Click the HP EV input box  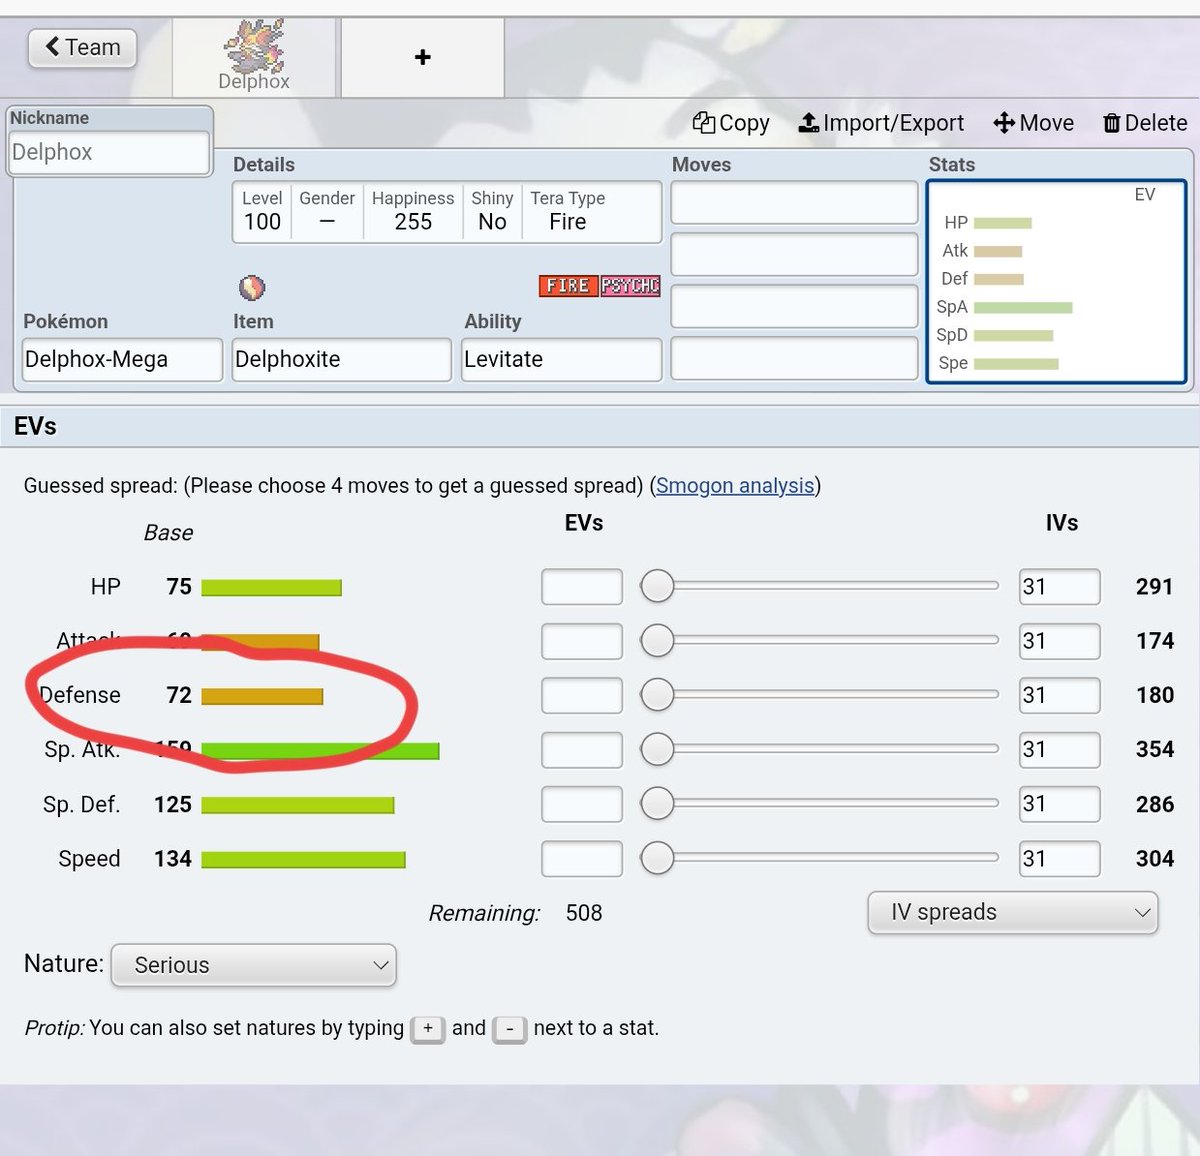tap(582, 587)
